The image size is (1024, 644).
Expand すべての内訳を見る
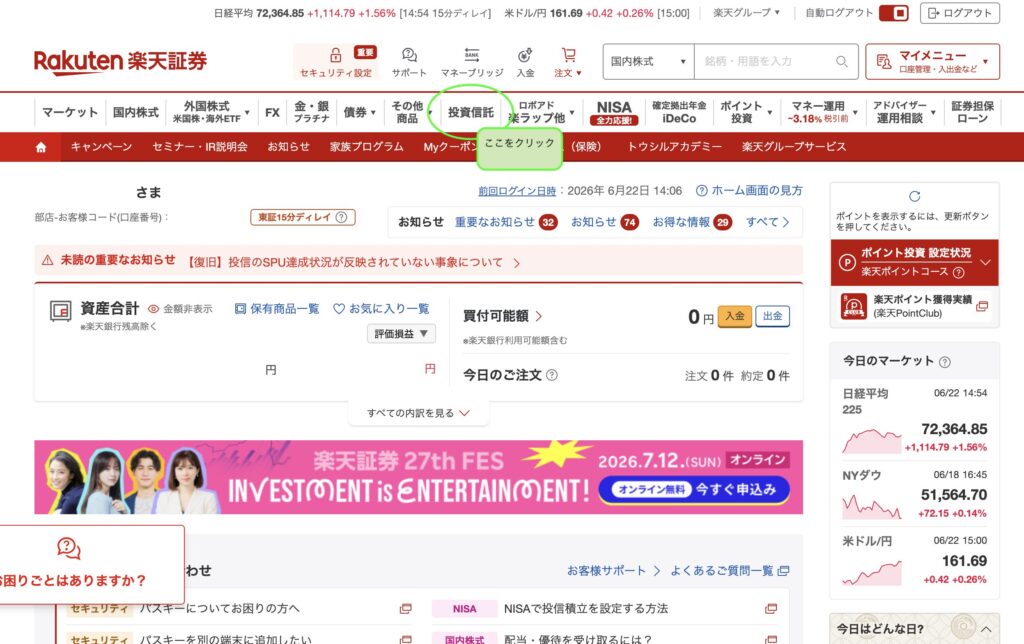[x=418, y=413]
